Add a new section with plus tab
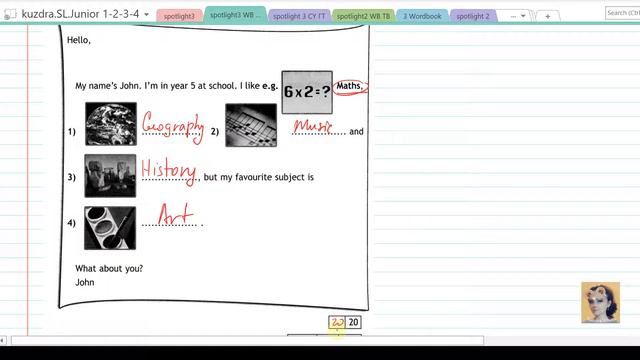Screen dimensions: 640x360 (548, 16)
